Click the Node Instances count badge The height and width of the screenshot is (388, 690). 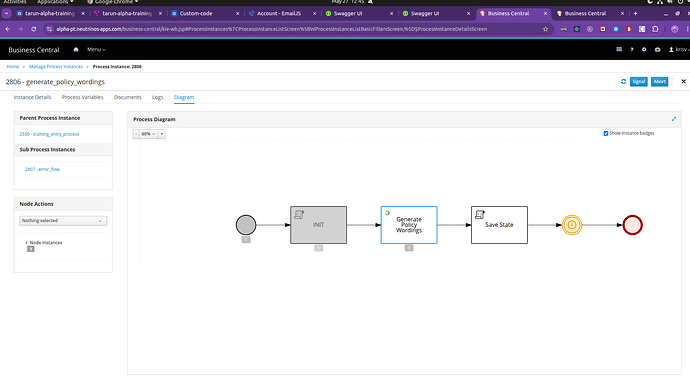(31, 249)
